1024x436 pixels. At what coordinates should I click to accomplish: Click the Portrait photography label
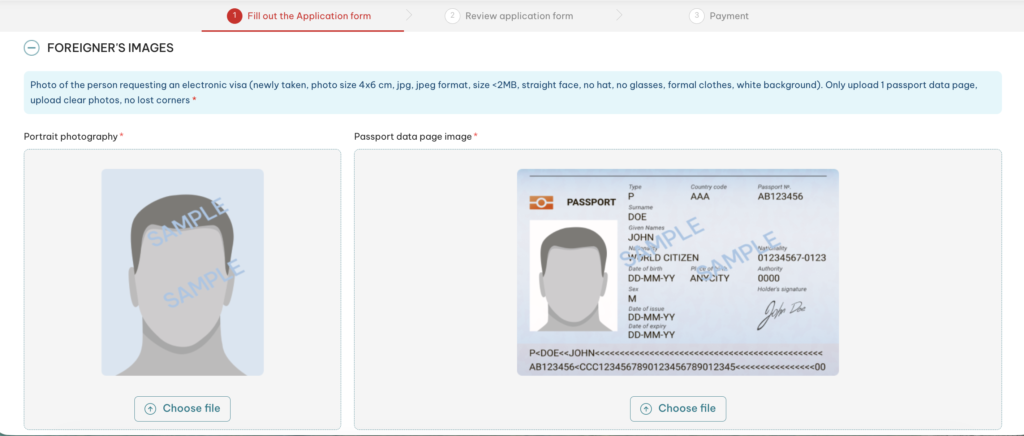(x=71, y=136)
